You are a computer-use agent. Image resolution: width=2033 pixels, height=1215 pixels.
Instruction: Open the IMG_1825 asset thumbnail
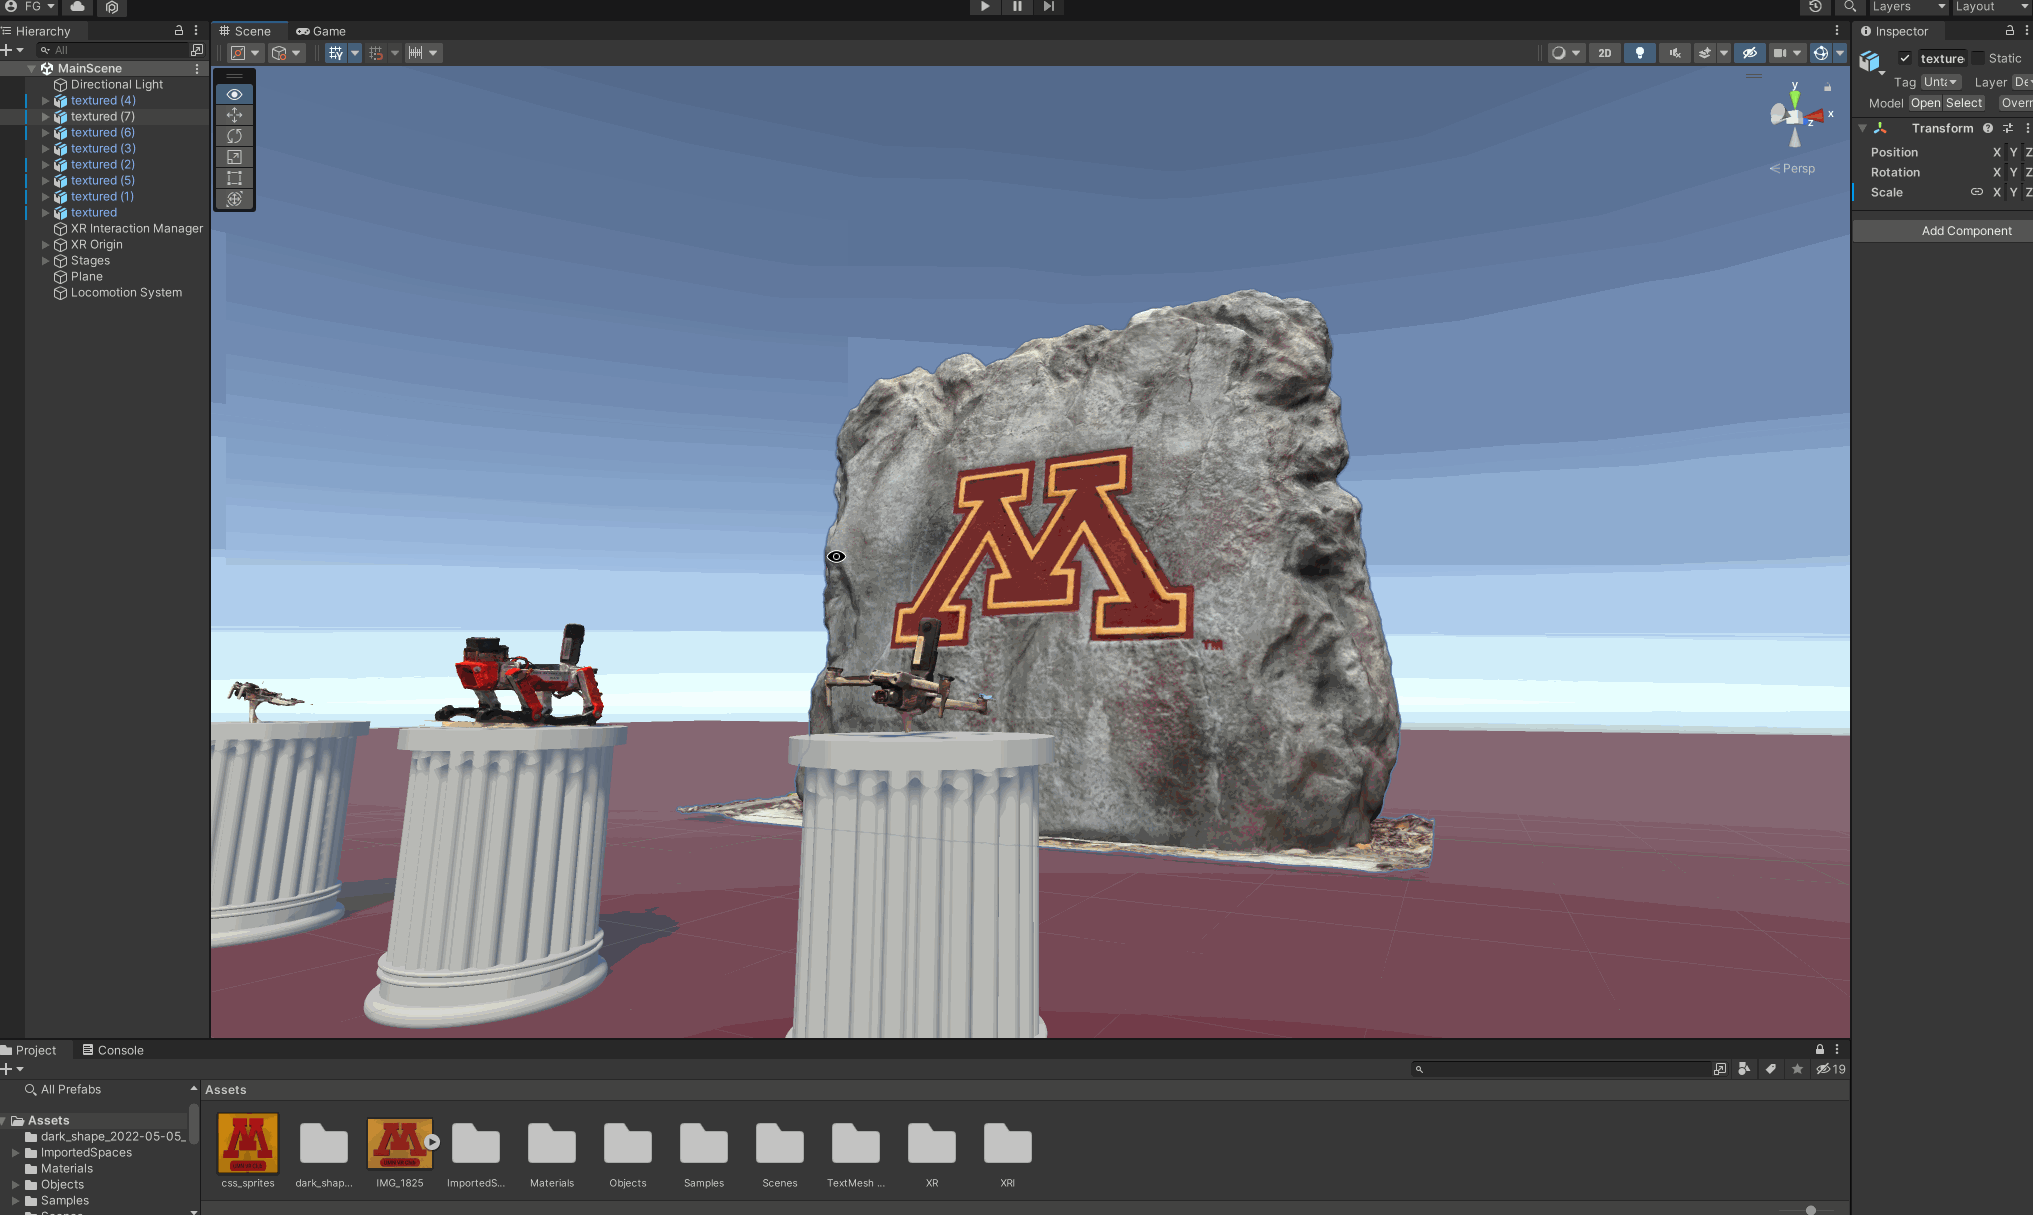coord(399,1143)
